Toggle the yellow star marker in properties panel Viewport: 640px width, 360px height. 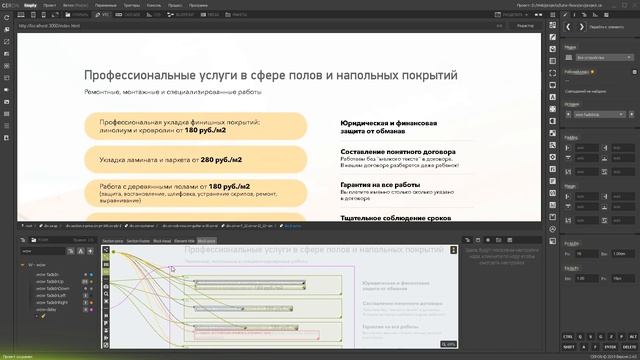[593, 72]
